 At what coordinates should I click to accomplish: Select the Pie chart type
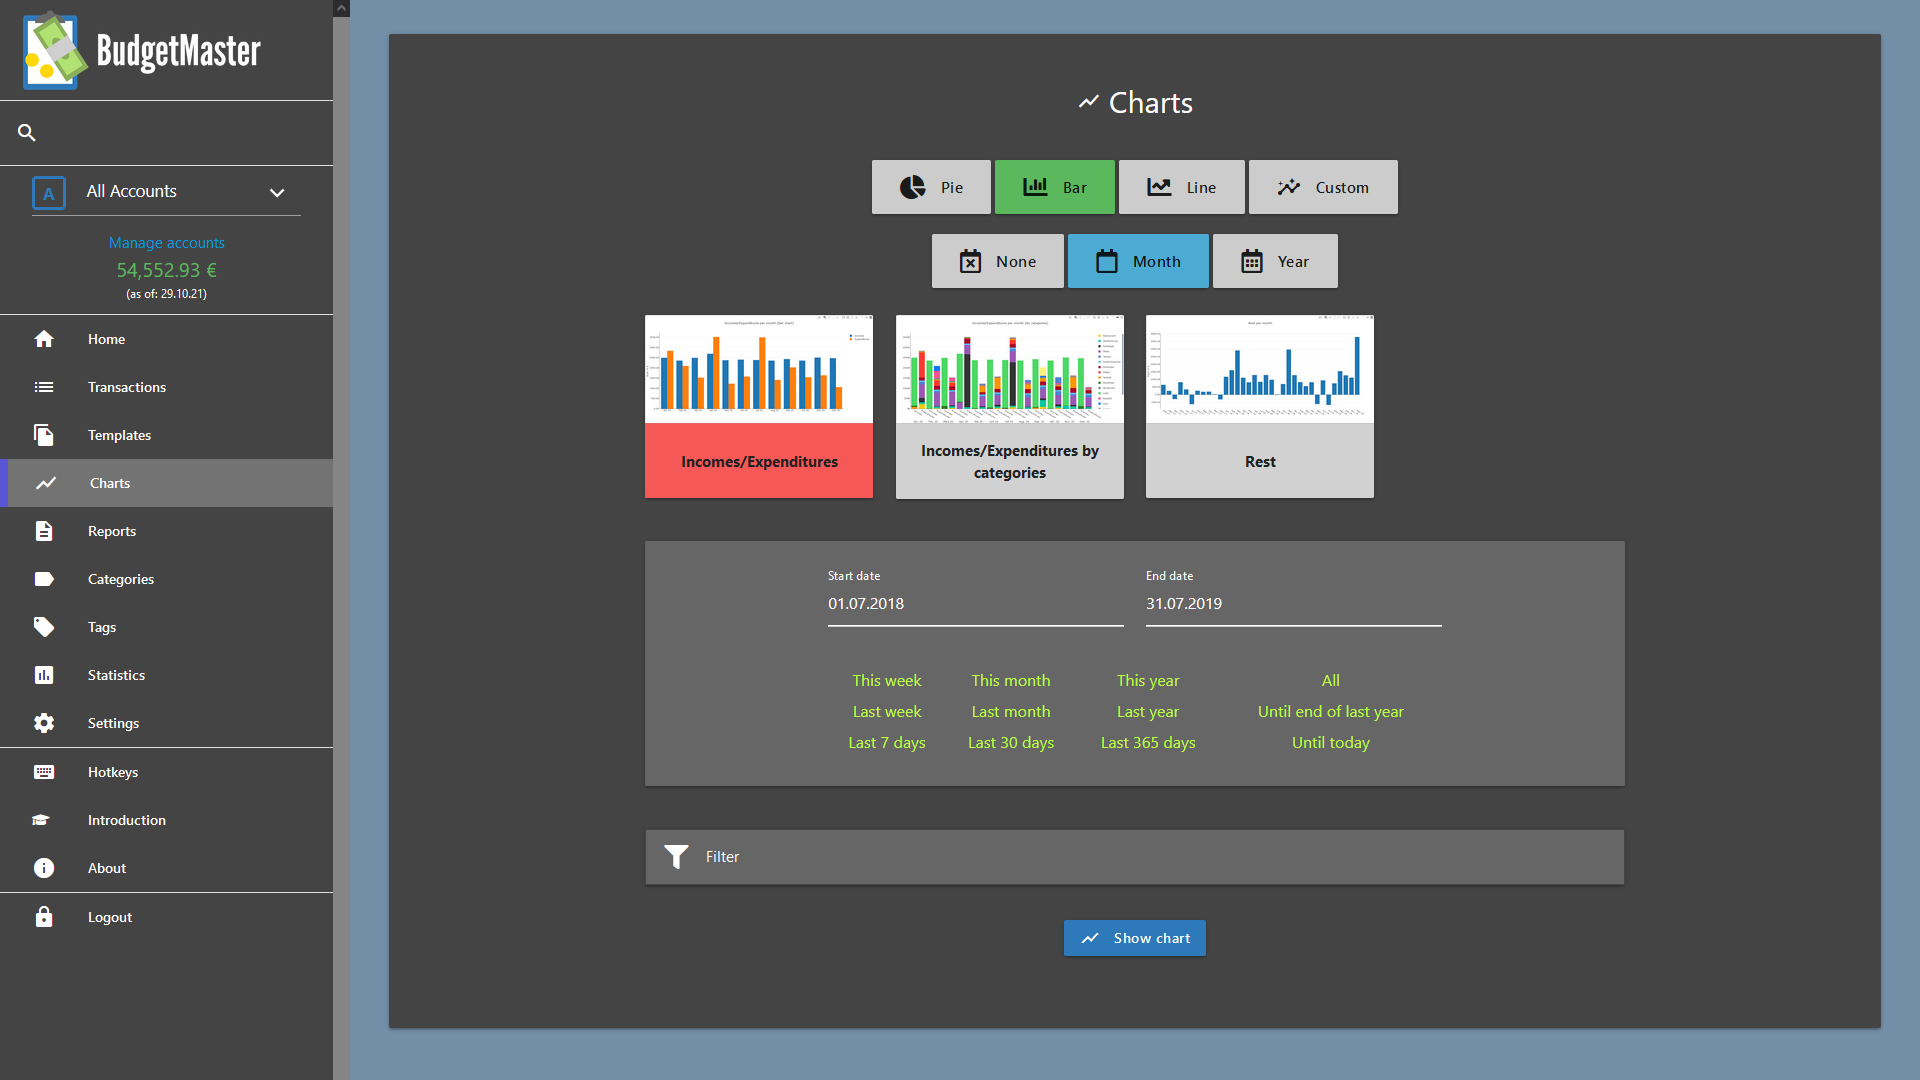pyautogui.click(x=931, y=187)
